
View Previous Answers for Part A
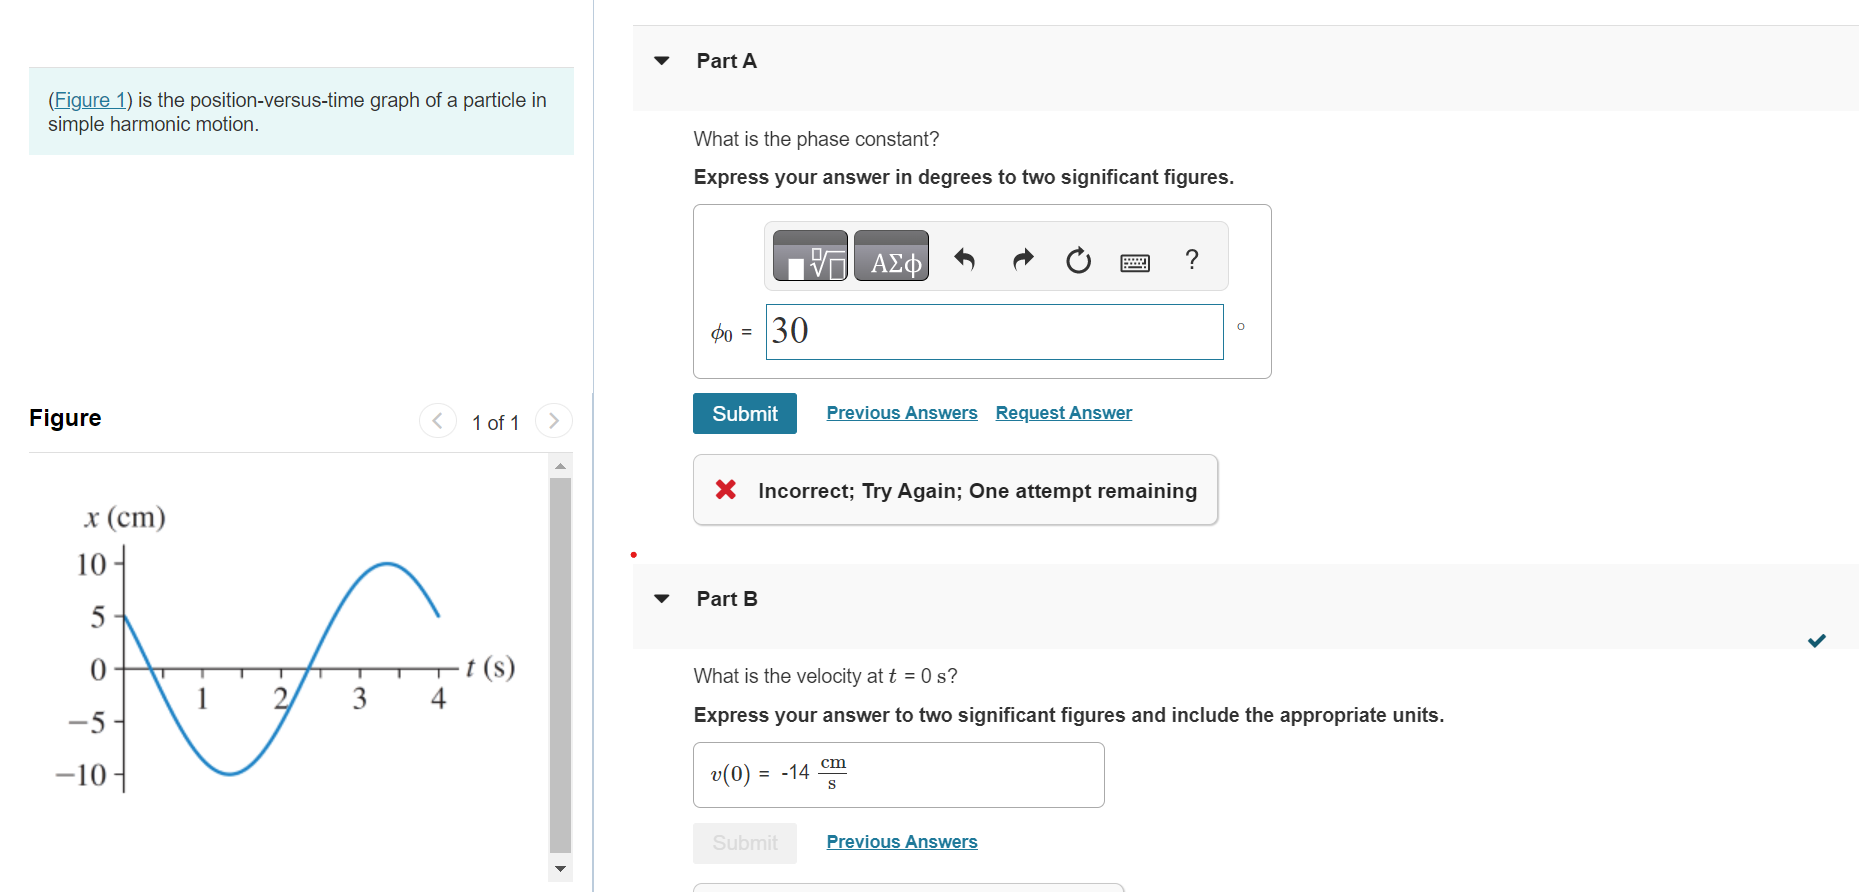click(x=901, y=412)
